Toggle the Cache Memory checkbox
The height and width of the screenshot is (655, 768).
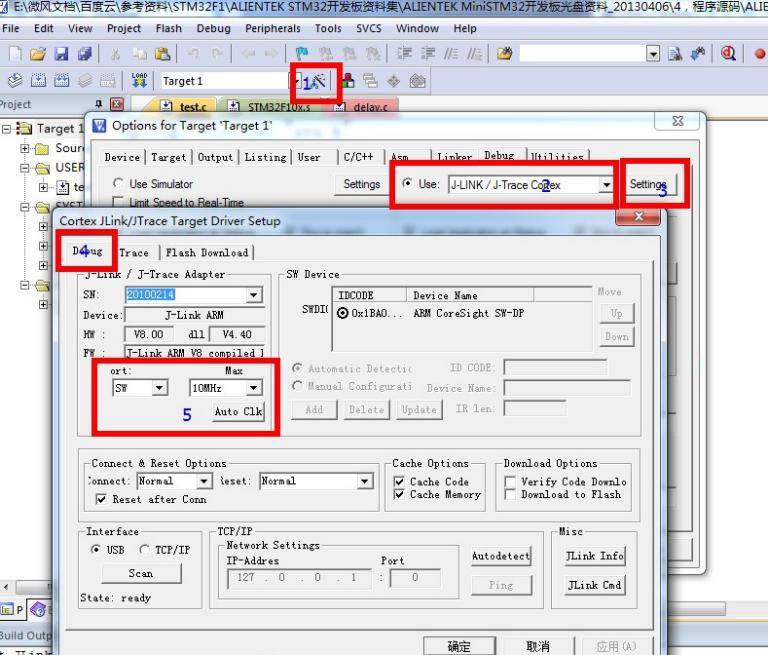tap(400, 494)
